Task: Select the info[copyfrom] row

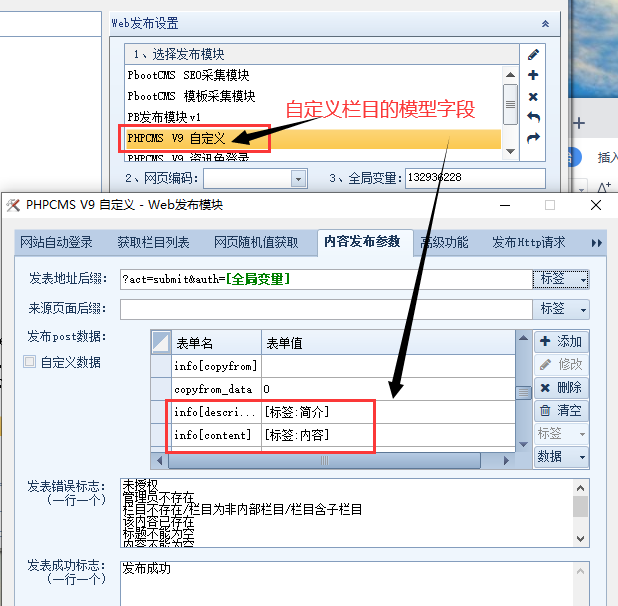Action: tap(333, 366)
